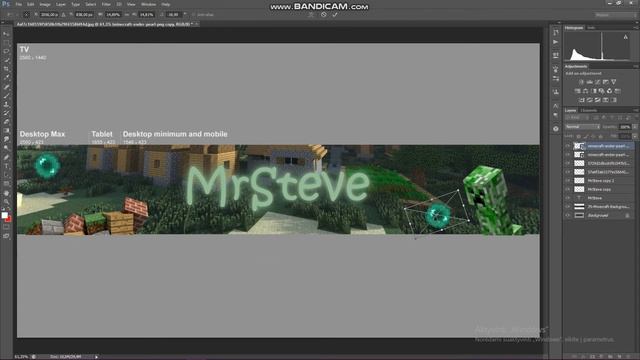Select the Crop tool

tap(6, 69)
